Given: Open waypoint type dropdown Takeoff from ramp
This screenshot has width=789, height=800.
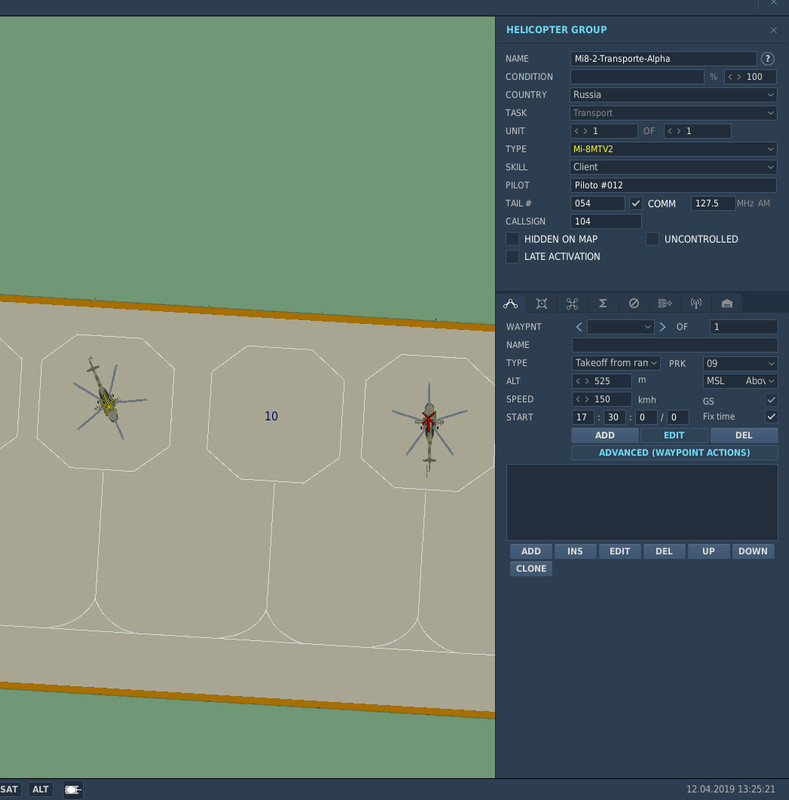Looking at the screenshot, I should coord(616,363).
